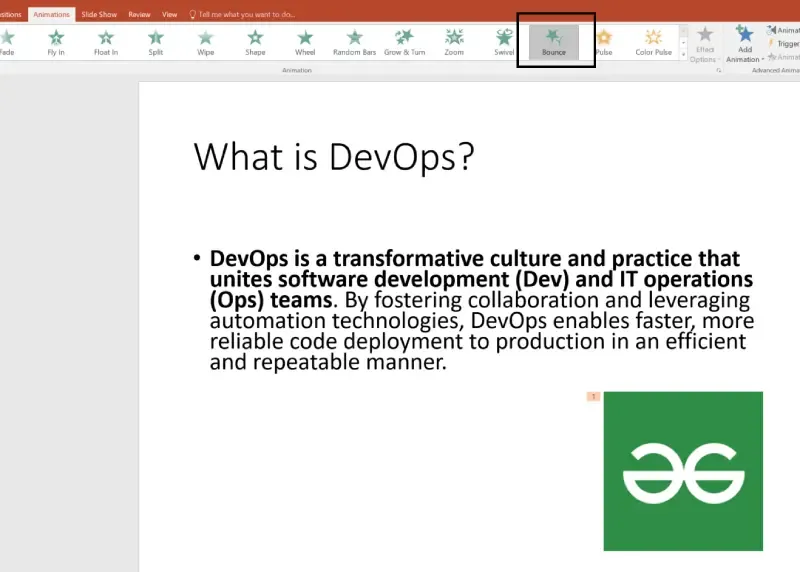Select the Swivel animation

504,42
